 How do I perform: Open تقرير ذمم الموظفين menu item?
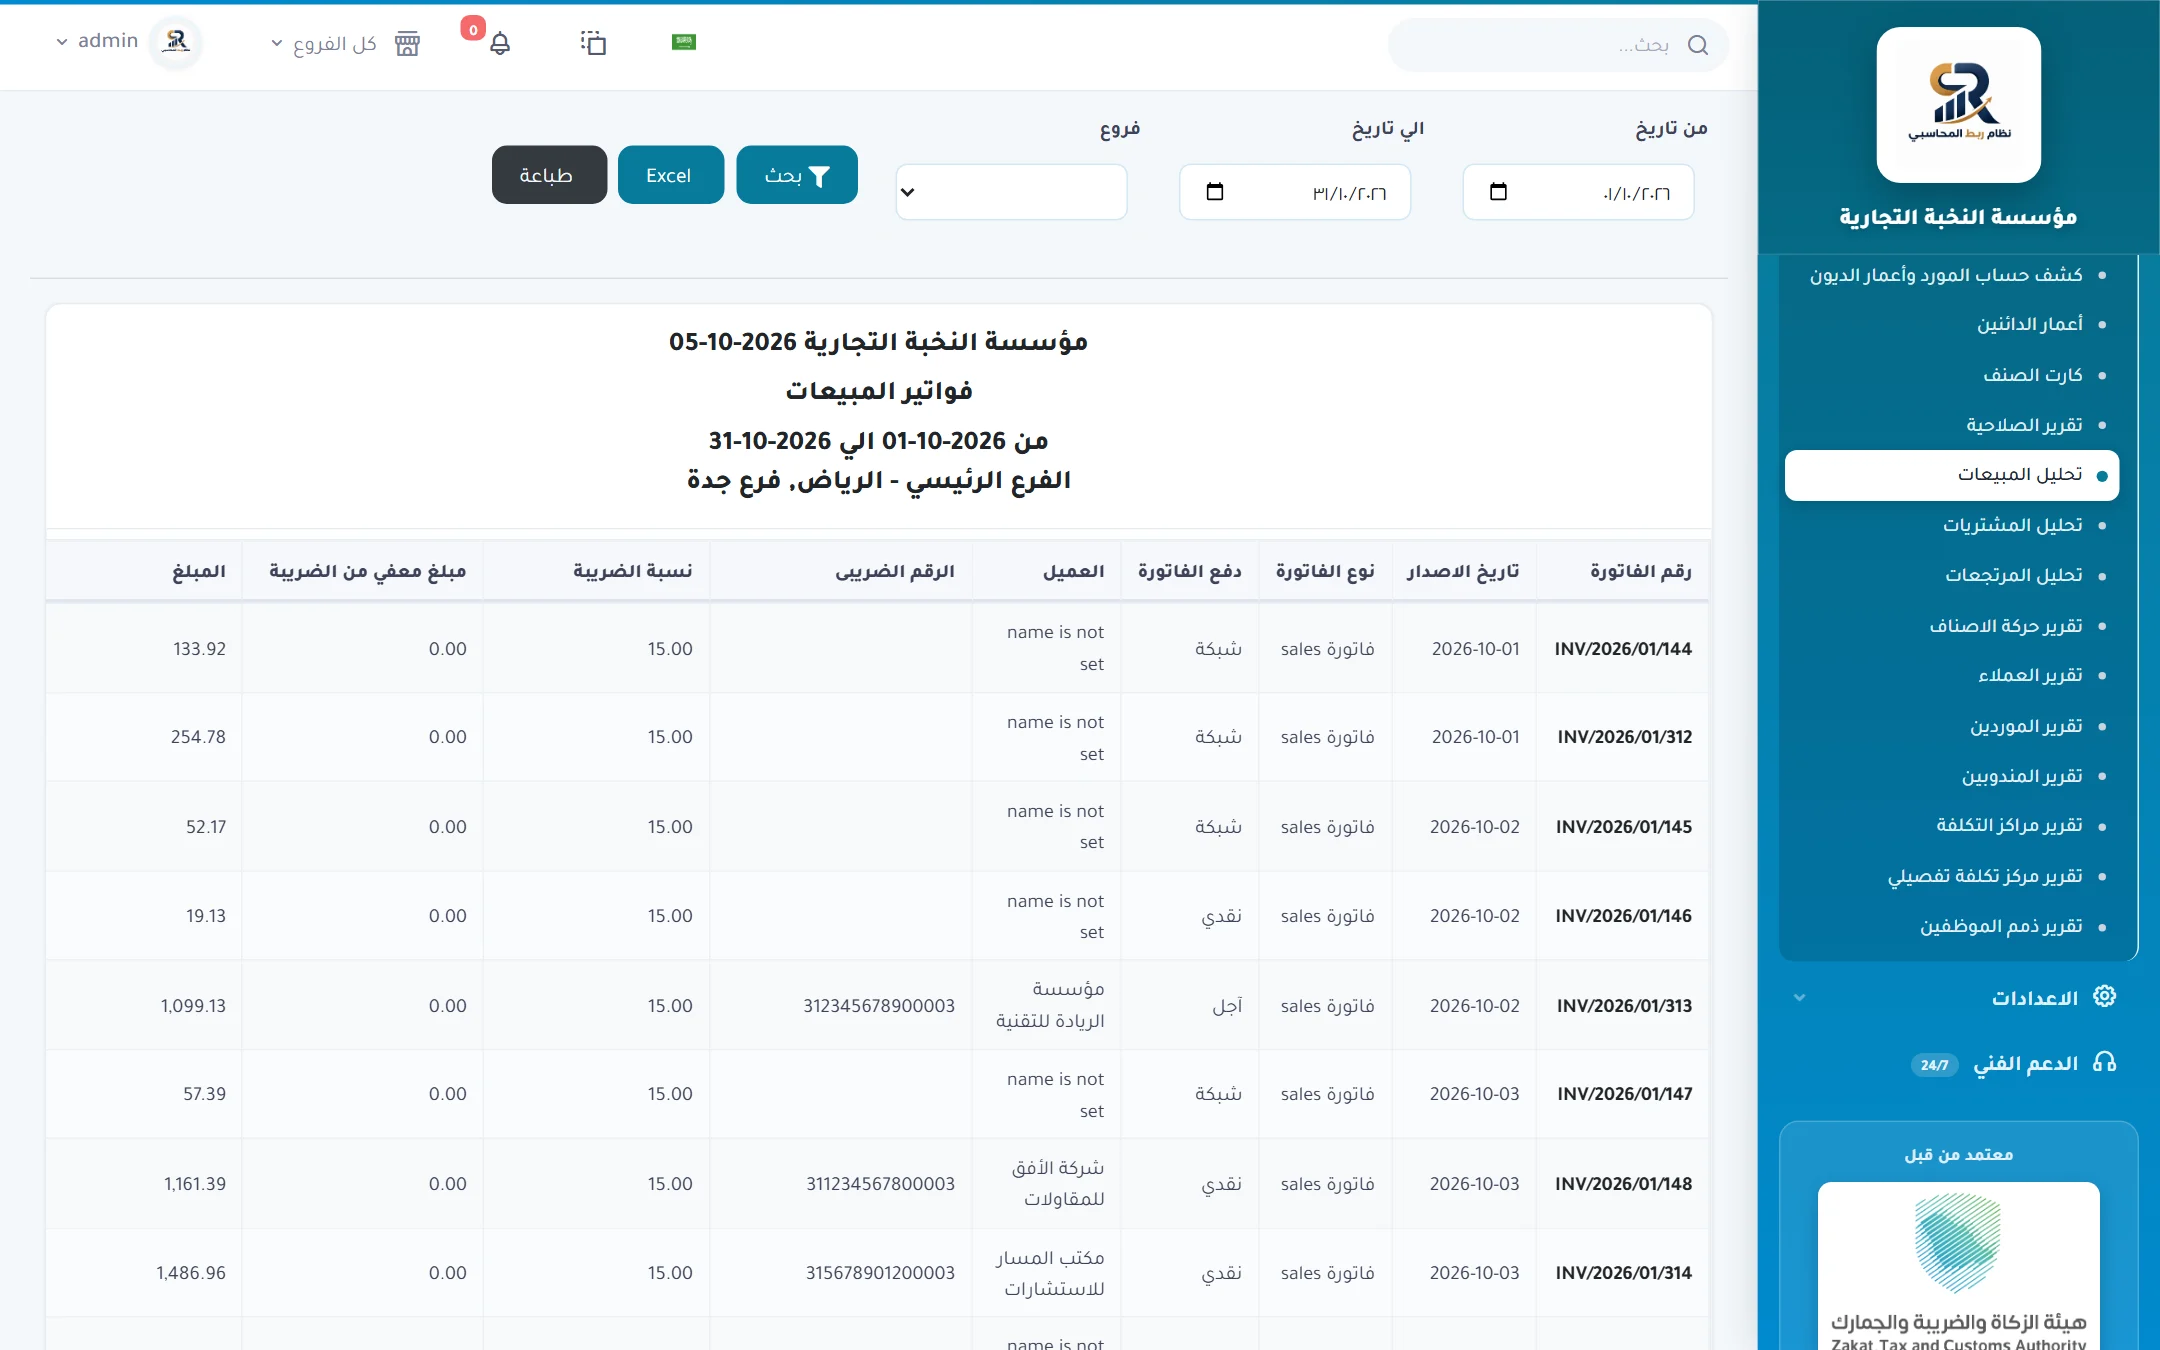2001,926
